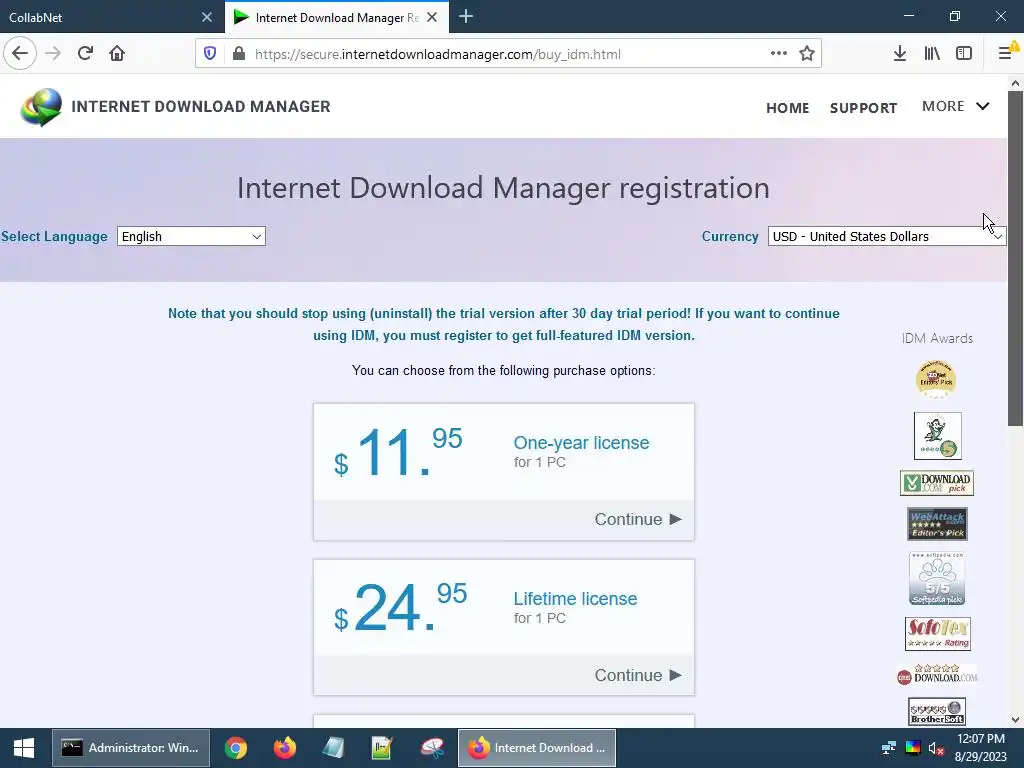Go back to the previous page
The width and height of the screenshot is (1024, 768).
pos(20,54)
